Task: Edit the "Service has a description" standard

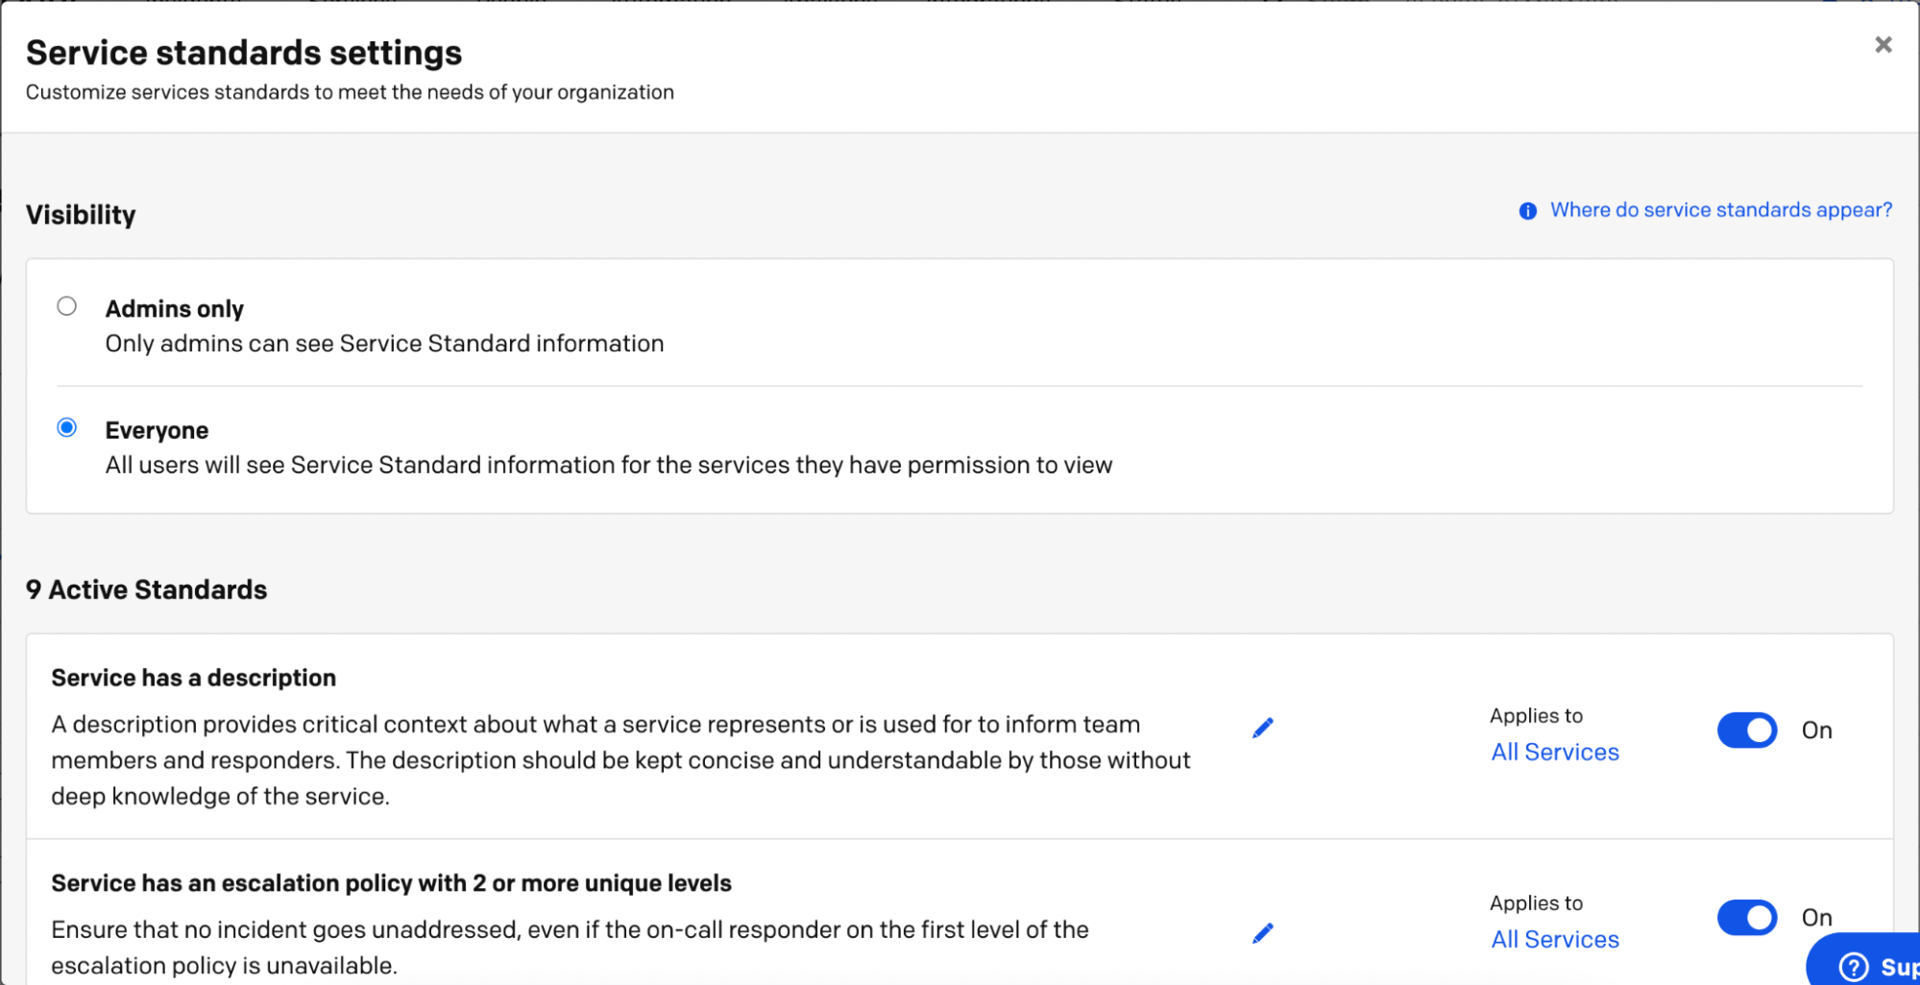Action: point(1263,727)
